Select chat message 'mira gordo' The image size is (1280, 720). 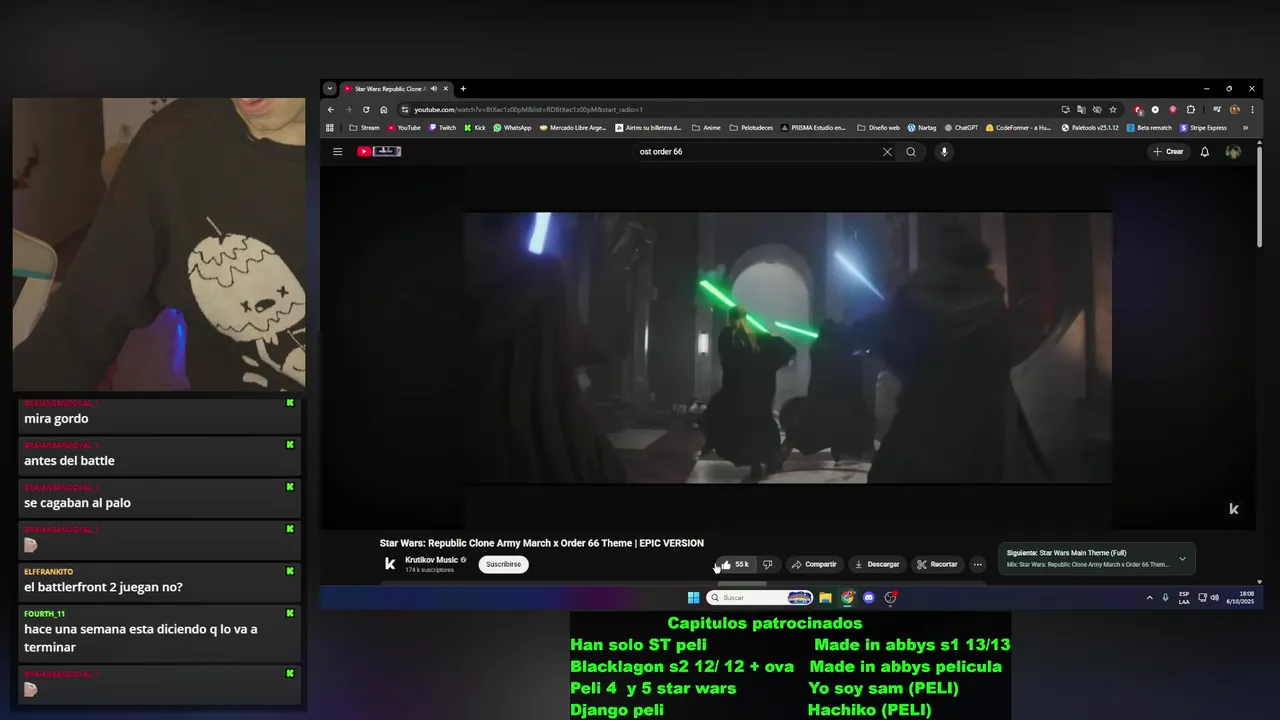[56, 419]
